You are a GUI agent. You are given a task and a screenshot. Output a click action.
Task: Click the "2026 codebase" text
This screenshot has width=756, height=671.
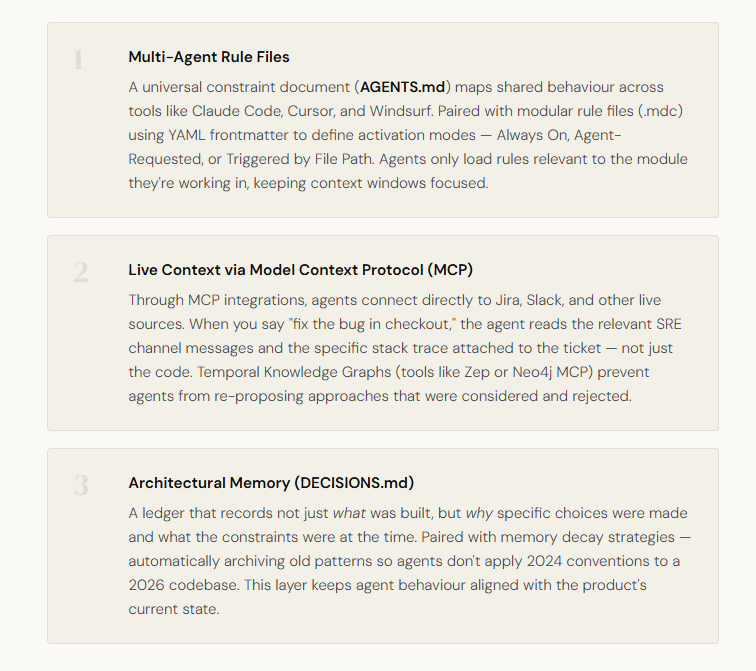[x=177, y=585]
